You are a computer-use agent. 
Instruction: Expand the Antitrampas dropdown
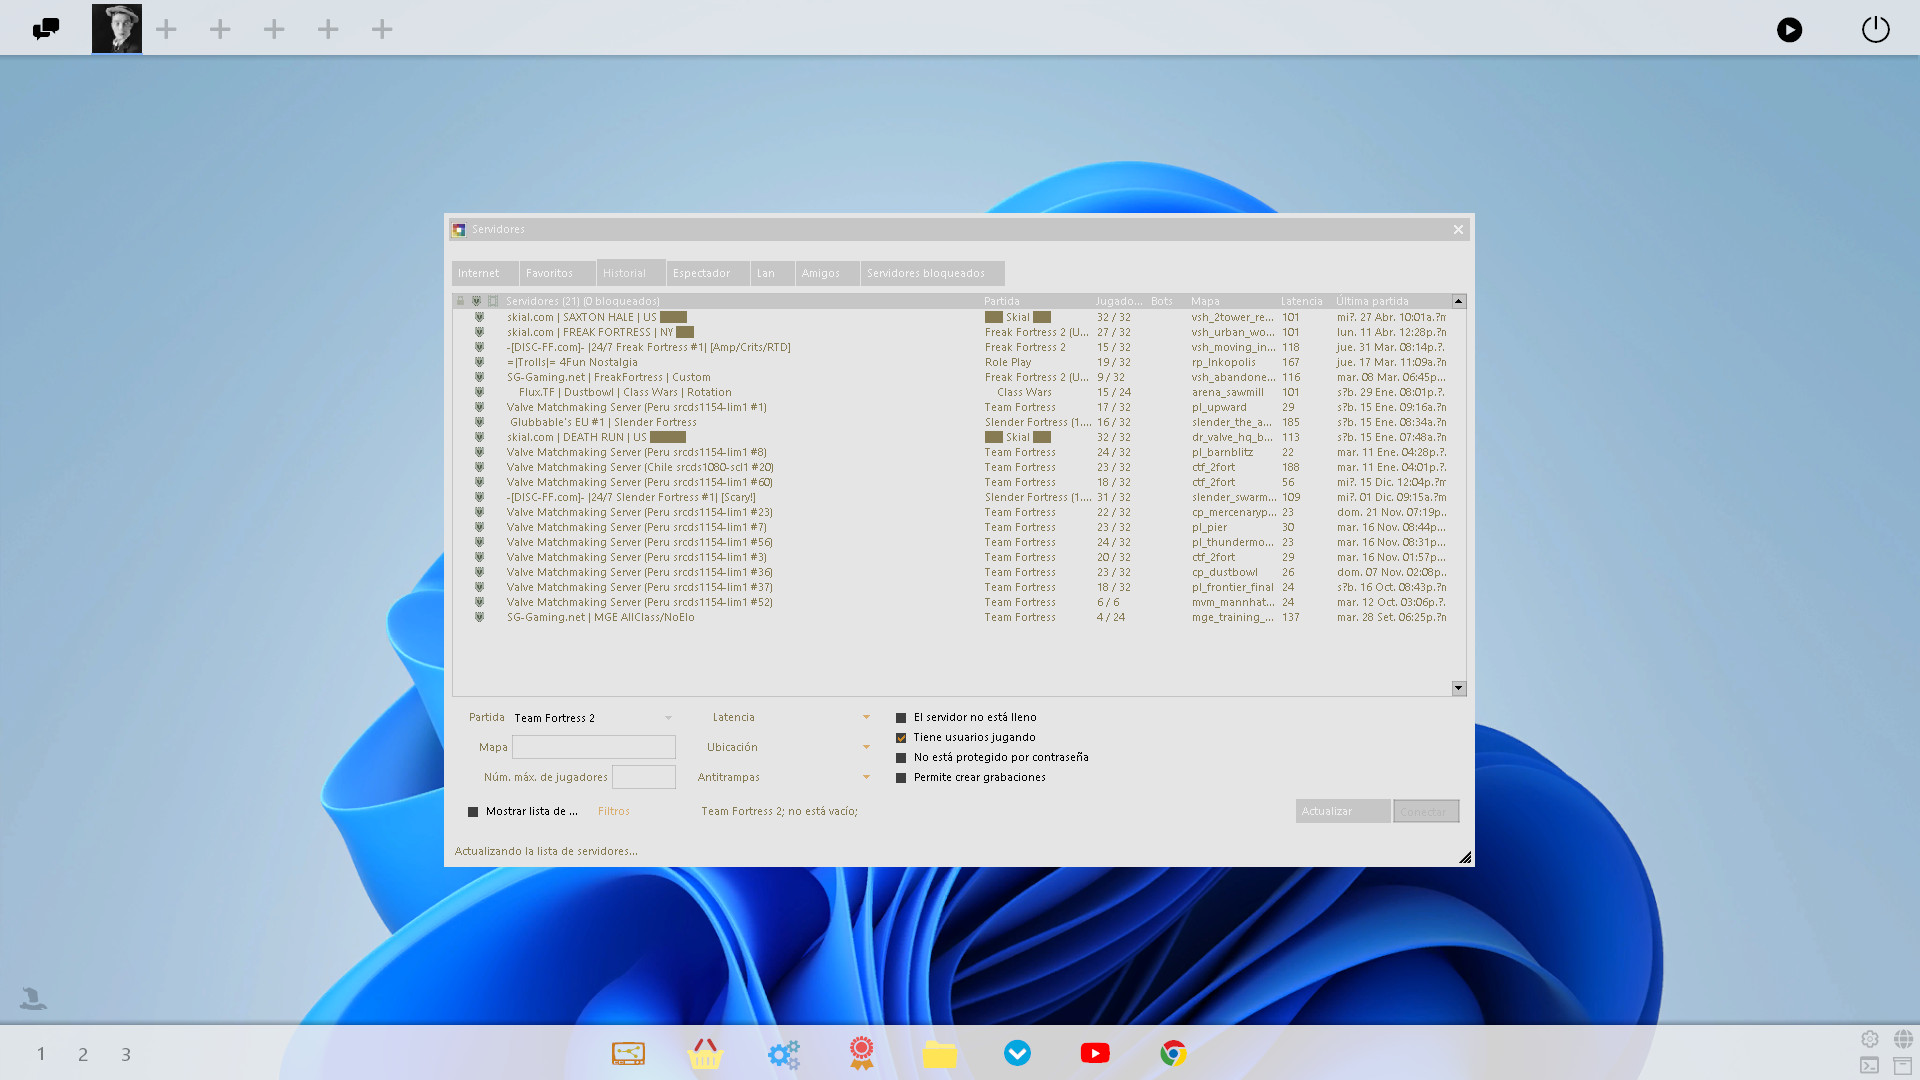(x=866, y=777)
